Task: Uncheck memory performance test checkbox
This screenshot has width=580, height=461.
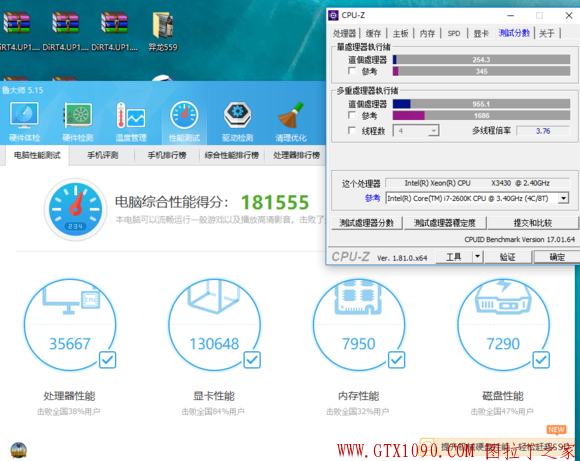Action: [397, 360]
